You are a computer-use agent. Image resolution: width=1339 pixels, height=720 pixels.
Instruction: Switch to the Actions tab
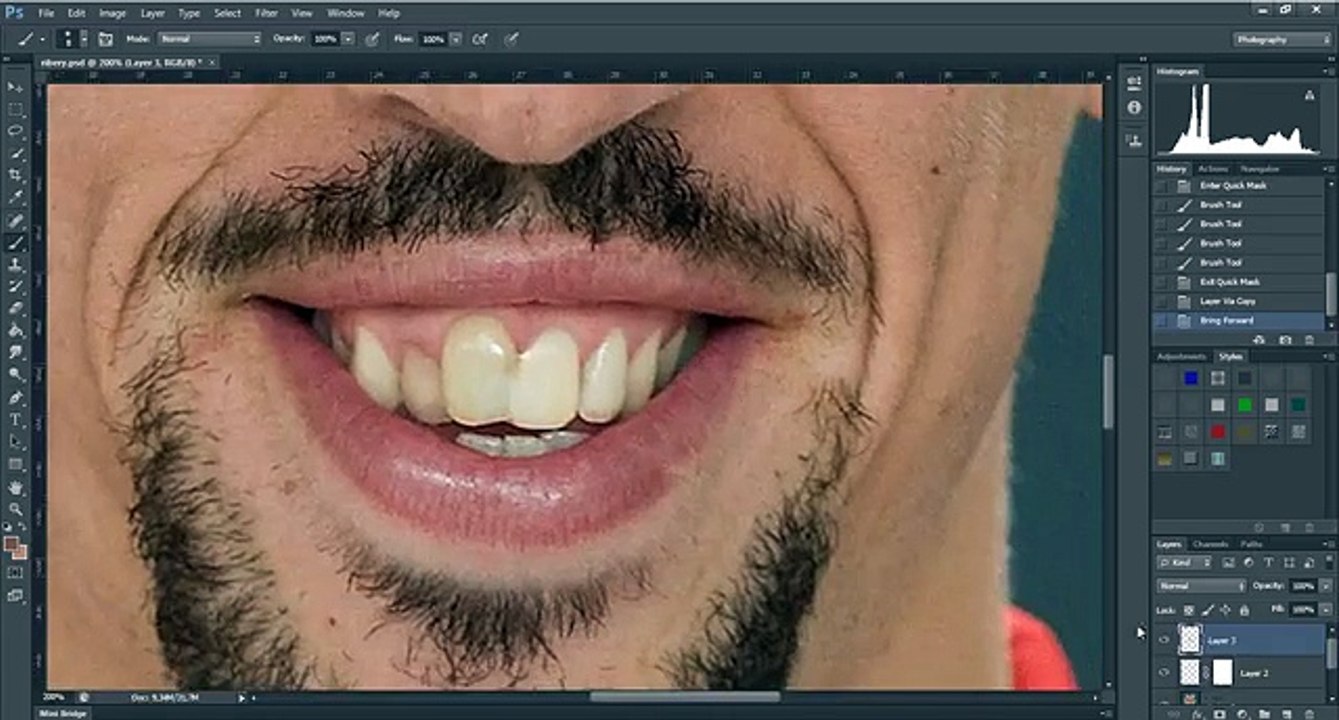1213,168
